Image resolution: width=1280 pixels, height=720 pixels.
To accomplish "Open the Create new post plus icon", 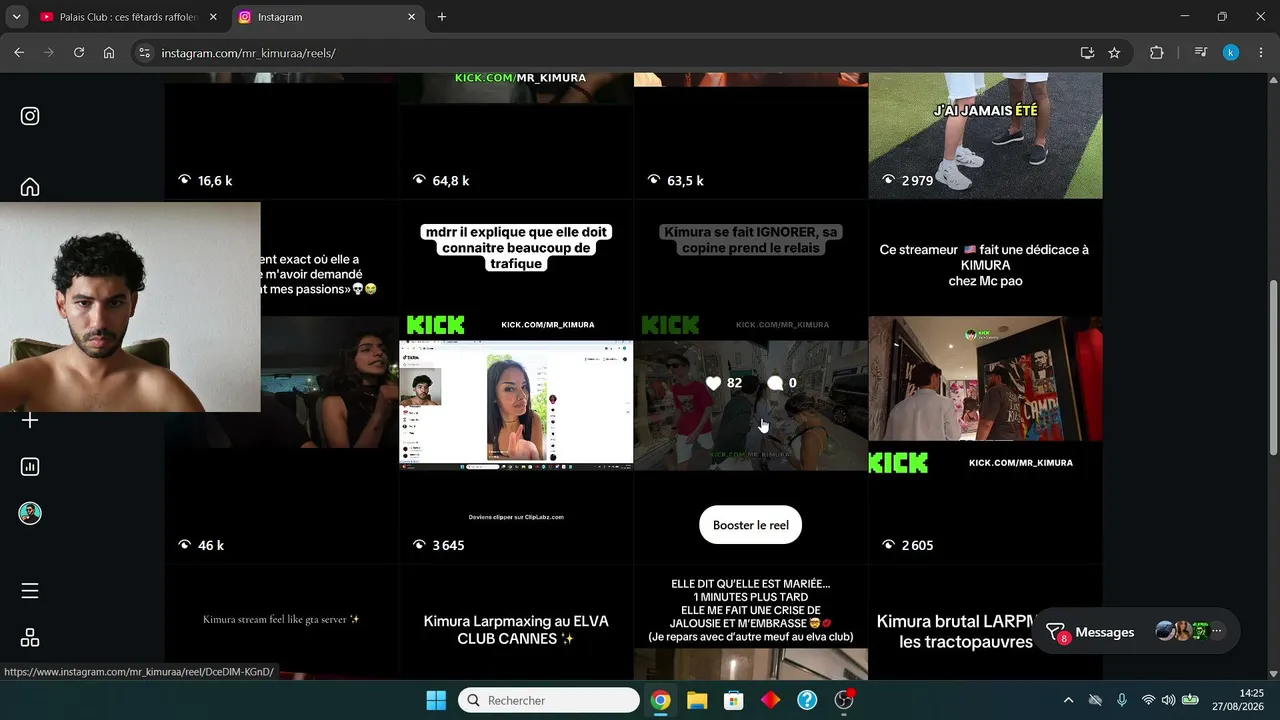I will tap(30, 420).
